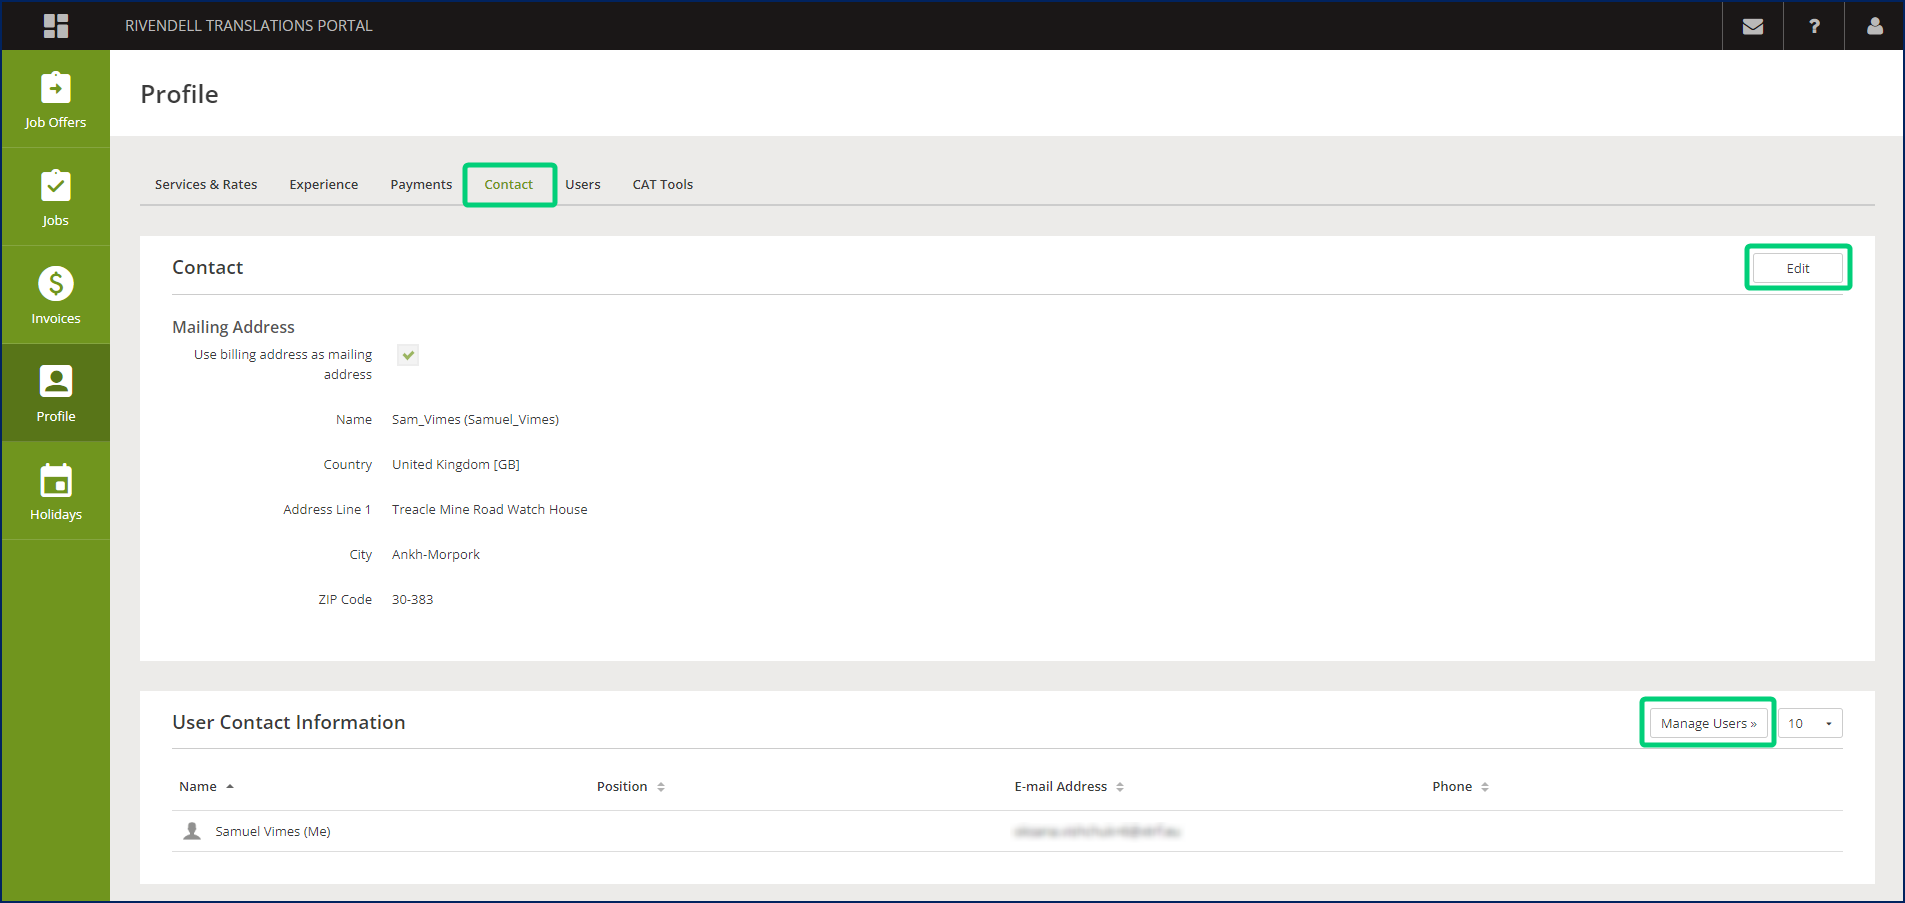Switch to Users tab
The image size is (1905, 903).
pyautogui.click(x=583, y=185)
